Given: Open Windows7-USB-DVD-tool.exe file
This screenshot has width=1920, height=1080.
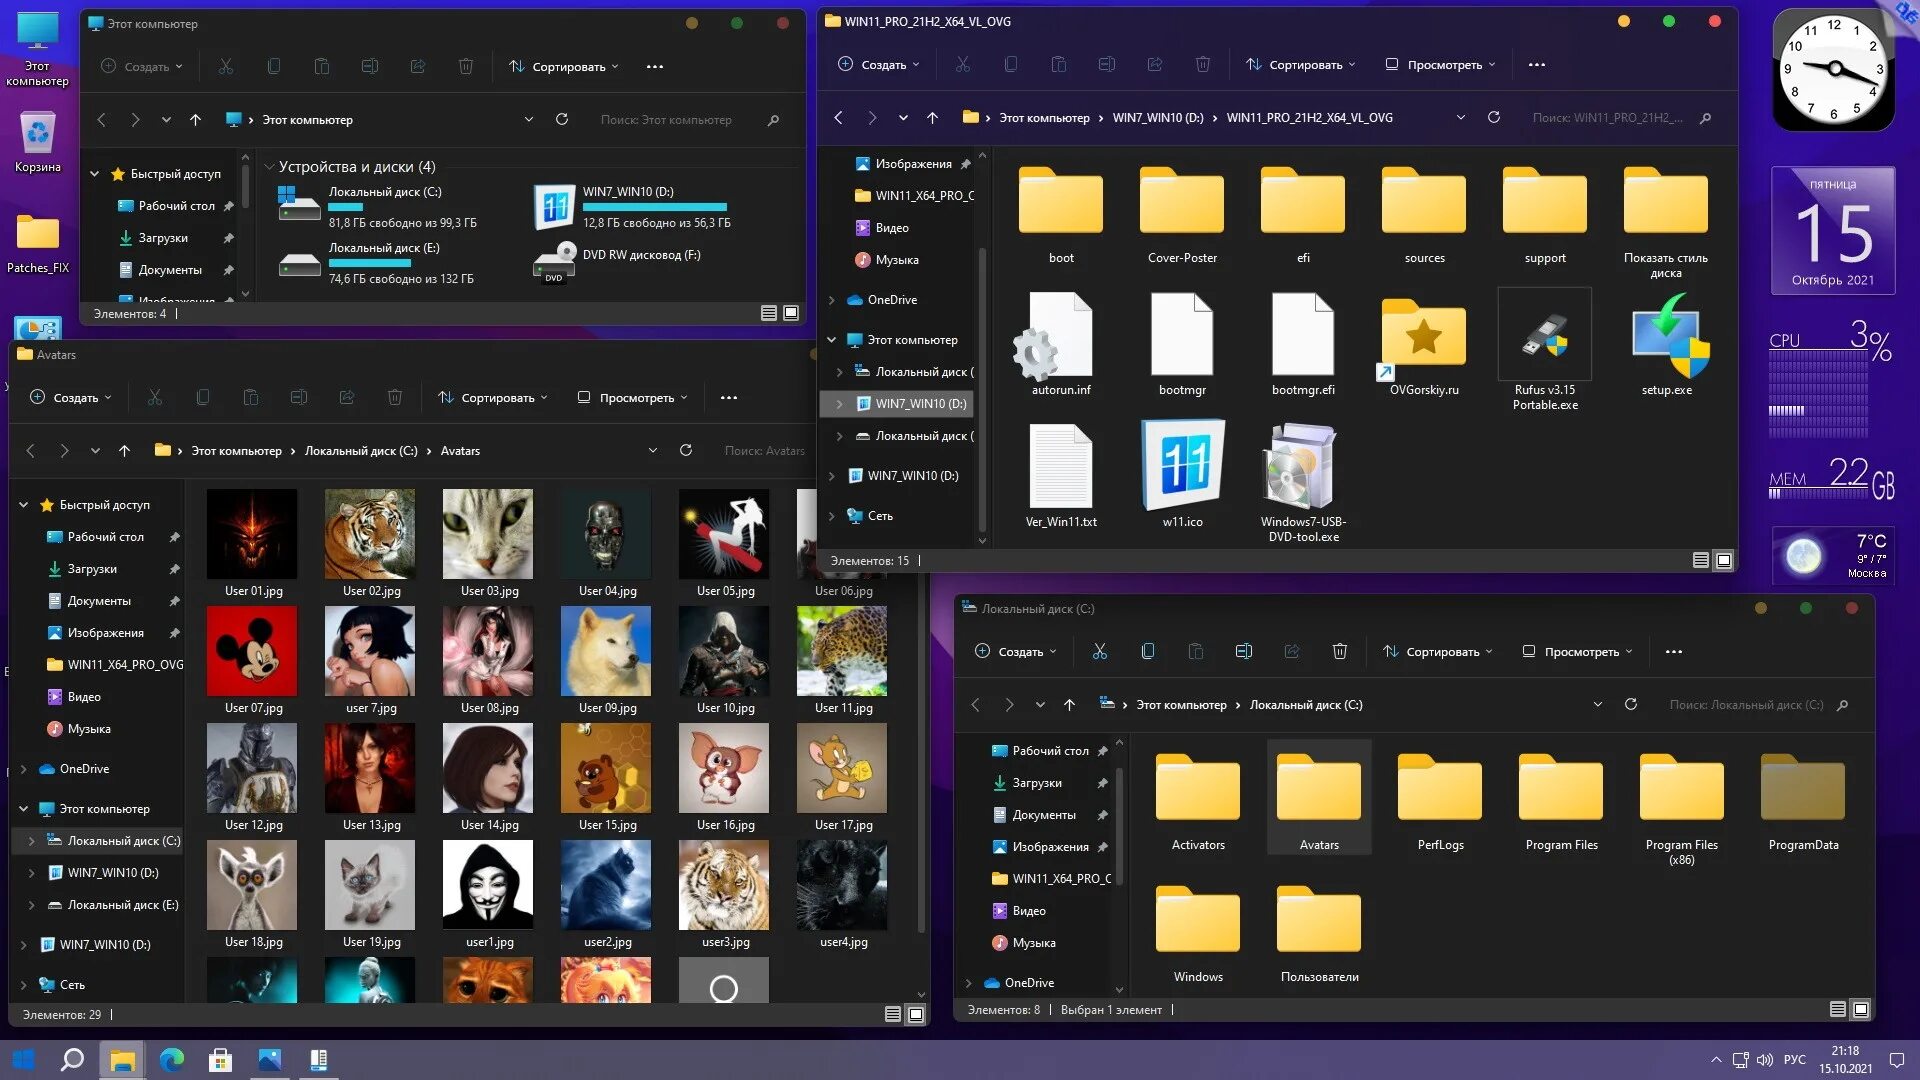Looking at the screenshot, I should point(1303,482).
